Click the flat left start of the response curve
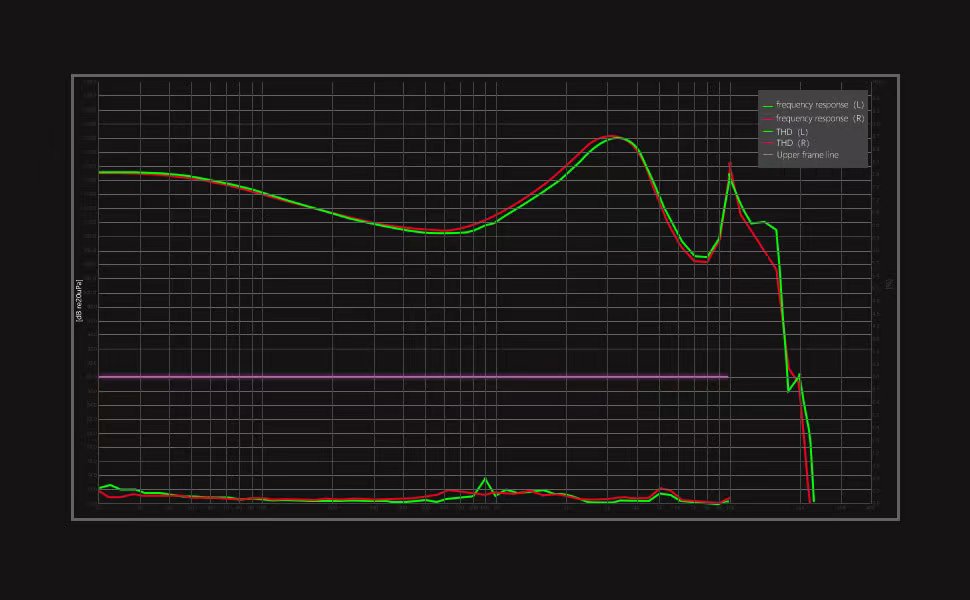Screen dimensions: 970x600 click(x=110, y=172)
